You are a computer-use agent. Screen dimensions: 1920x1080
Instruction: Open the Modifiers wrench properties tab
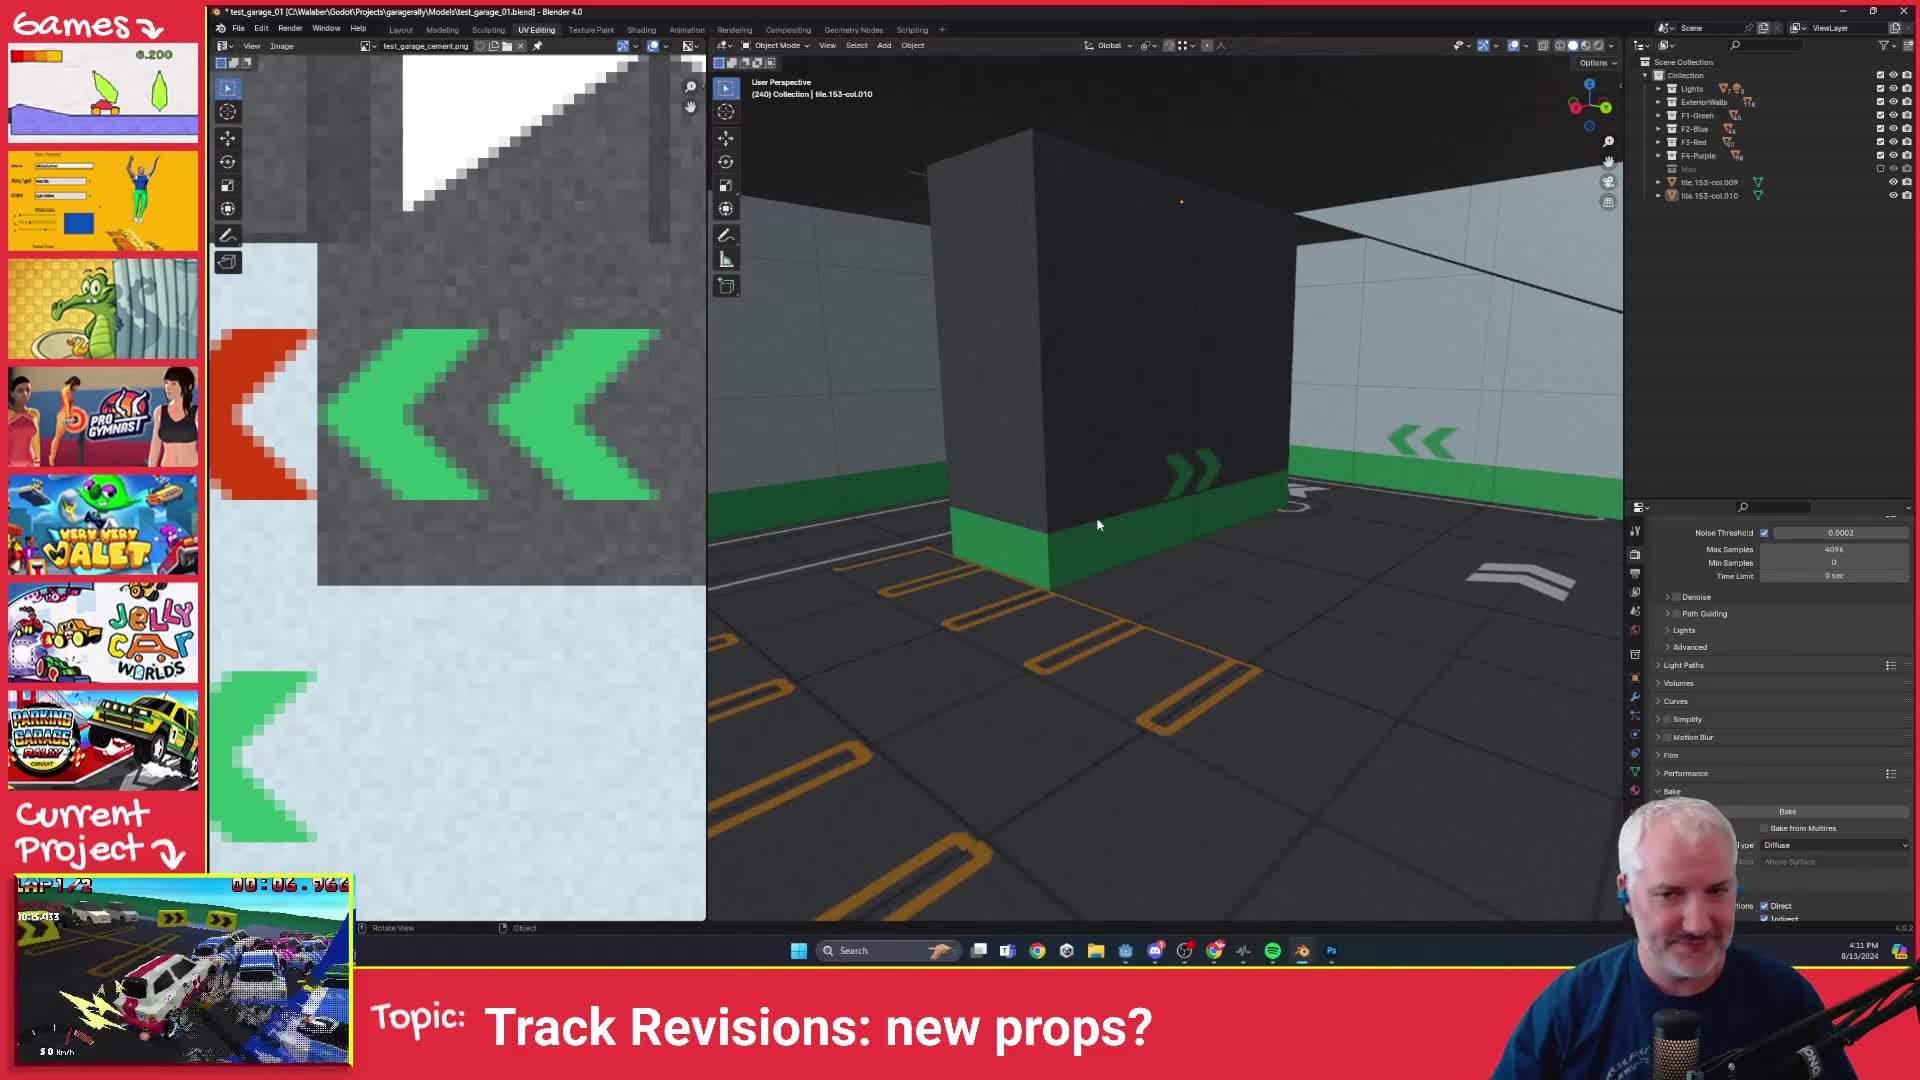click(x=1635, y=697)
